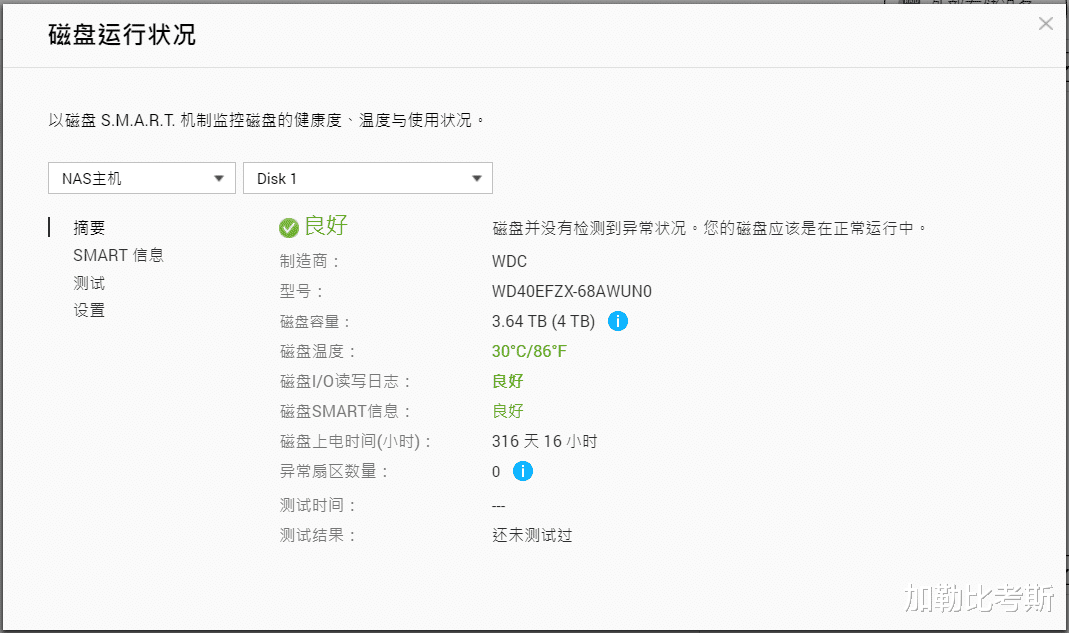
Task: Switch to the SMART 信息 tab
Action: 119,255
